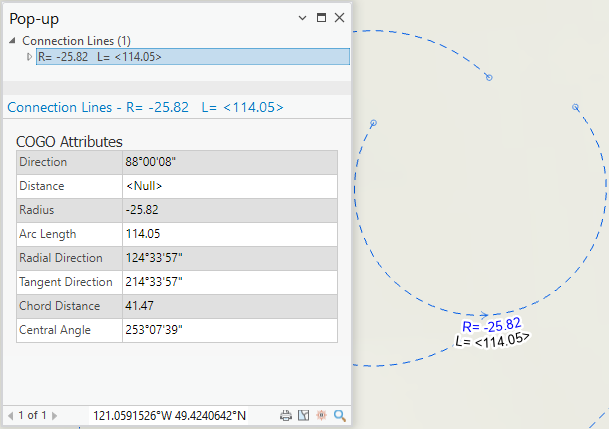The image size is (609, 429).
Task: Click the Radial Direction field label
Action: tap(61, 258)
